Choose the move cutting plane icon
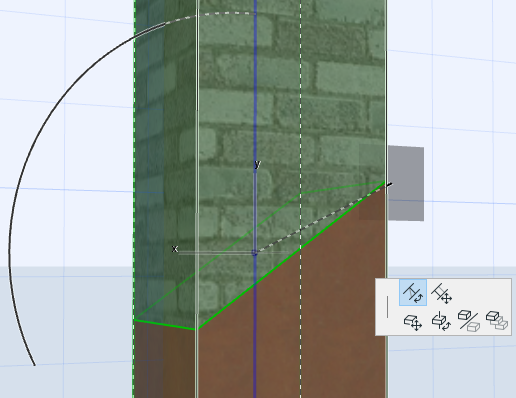This screenshot has height=398, width=516. point(441,293)
